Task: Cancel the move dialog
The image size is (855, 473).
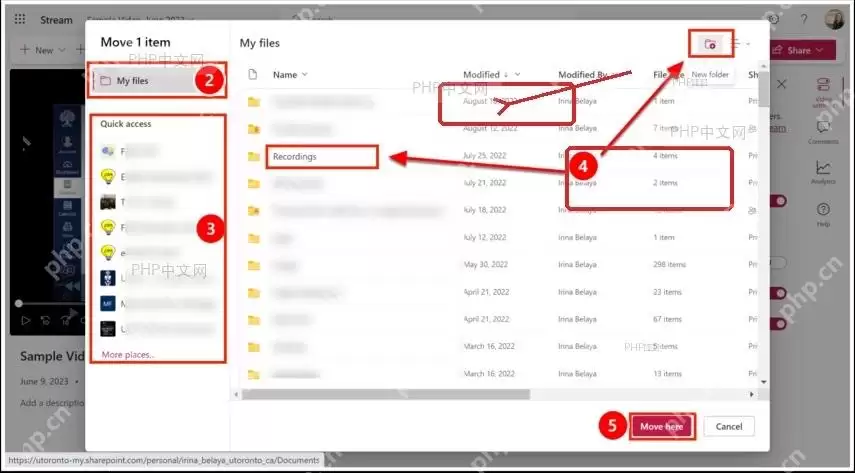Action: click(x=729, y=427)
